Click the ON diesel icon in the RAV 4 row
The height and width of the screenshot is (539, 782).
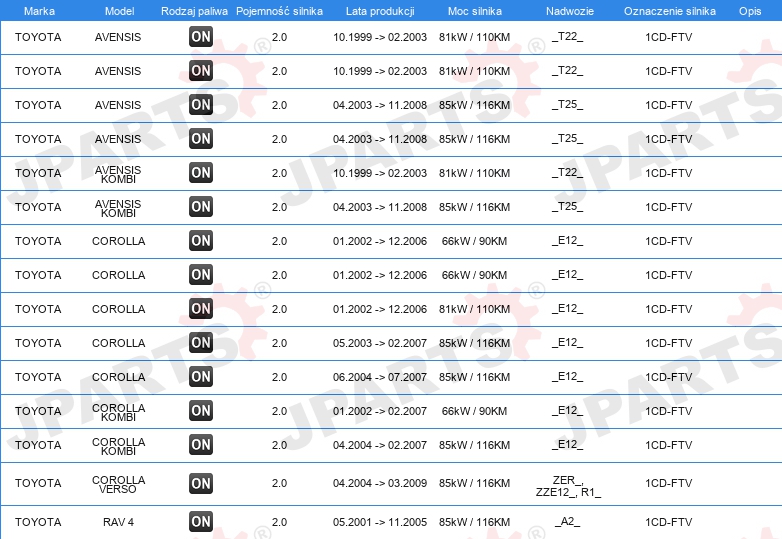coord(201,522)
